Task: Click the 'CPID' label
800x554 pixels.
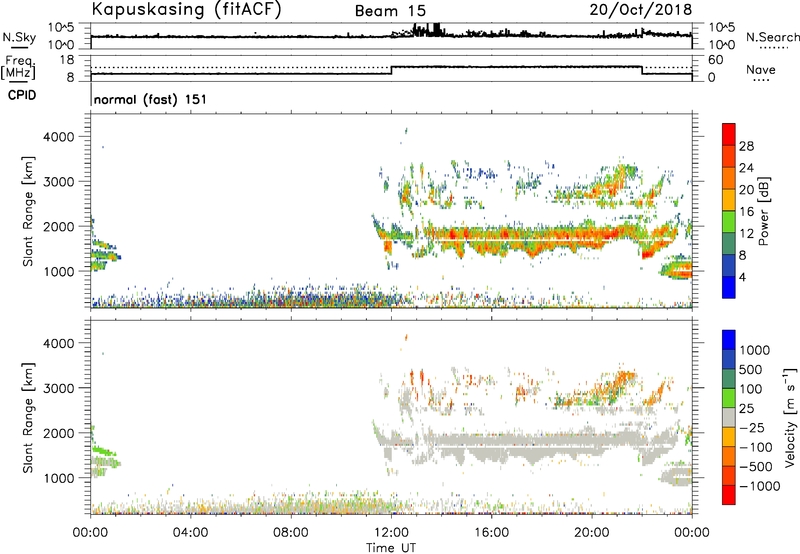Action: click(22, 95)
